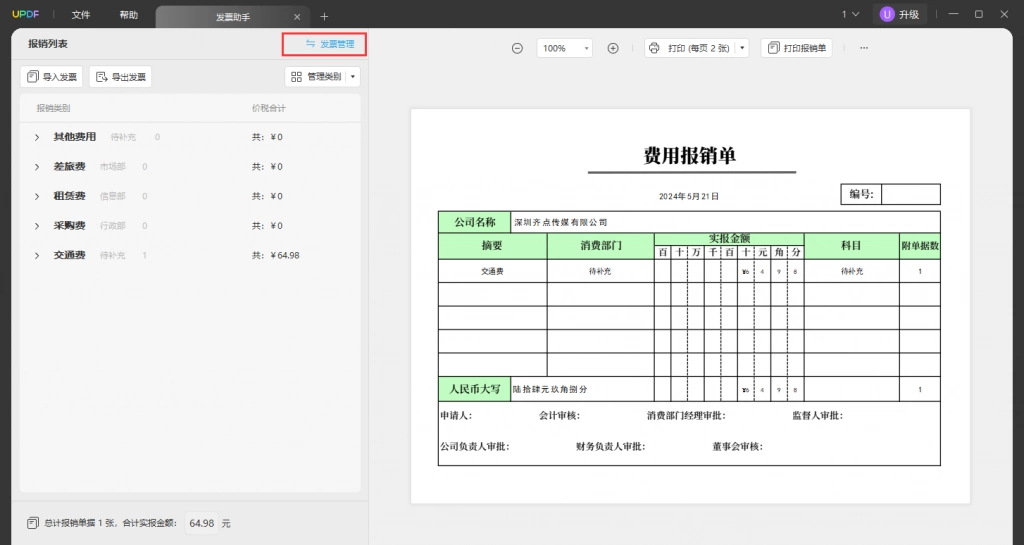Select the 差旅费 row label
The width and height of the screenshot is (1024, 545).
(x=69, y=166)
